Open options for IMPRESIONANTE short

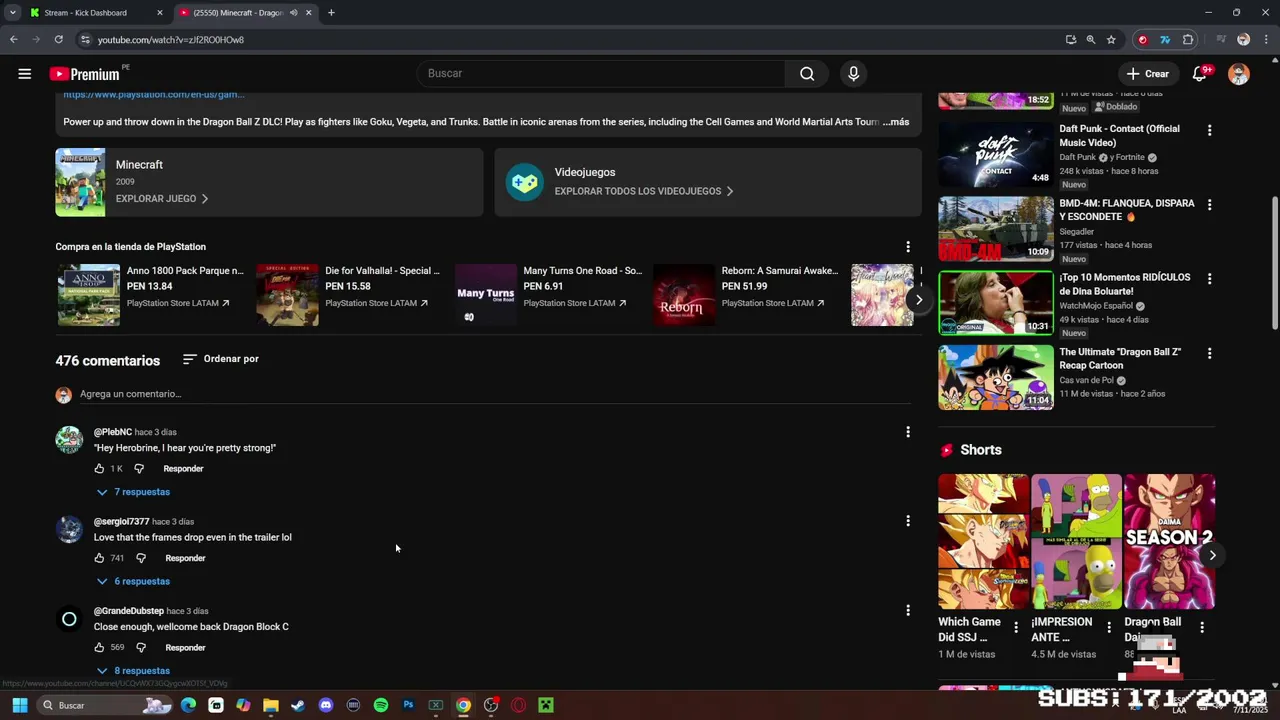1109,628
